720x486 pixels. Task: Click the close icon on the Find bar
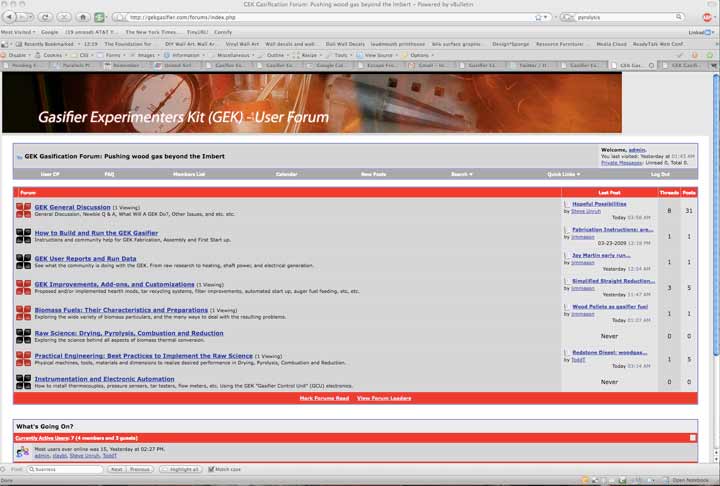(x=3, y=469)
